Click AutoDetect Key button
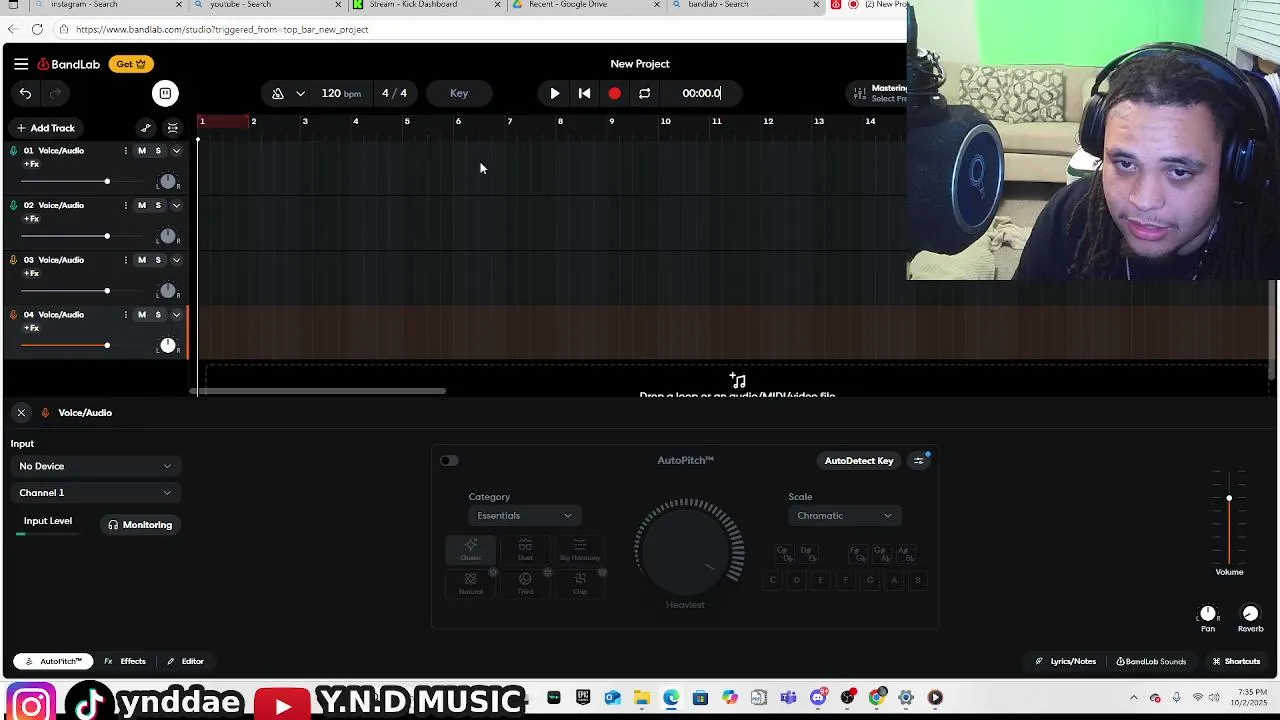1280x720 pixels. 859,461
